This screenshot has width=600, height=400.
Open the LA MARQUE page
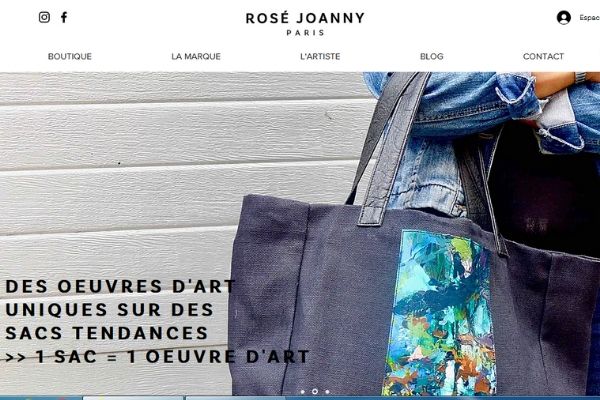196,56
